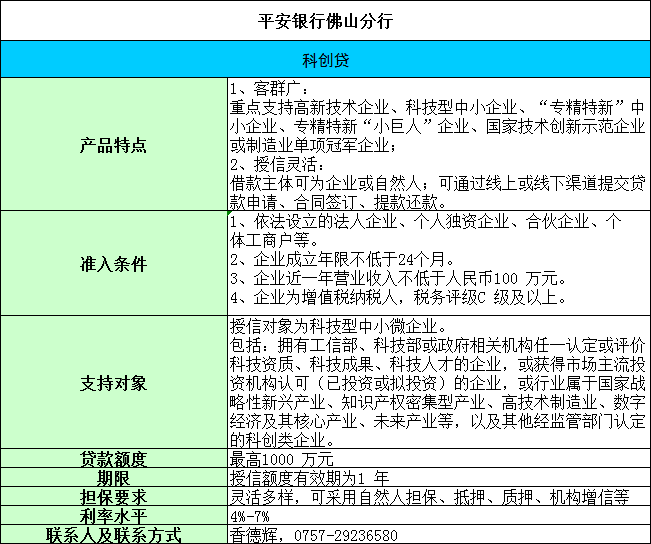Viewport: 651px width, 544px height.
Task: Select the contact cell '香德辉，0757-29236580'
Action: pyautogui.click(x=439, y=534)
